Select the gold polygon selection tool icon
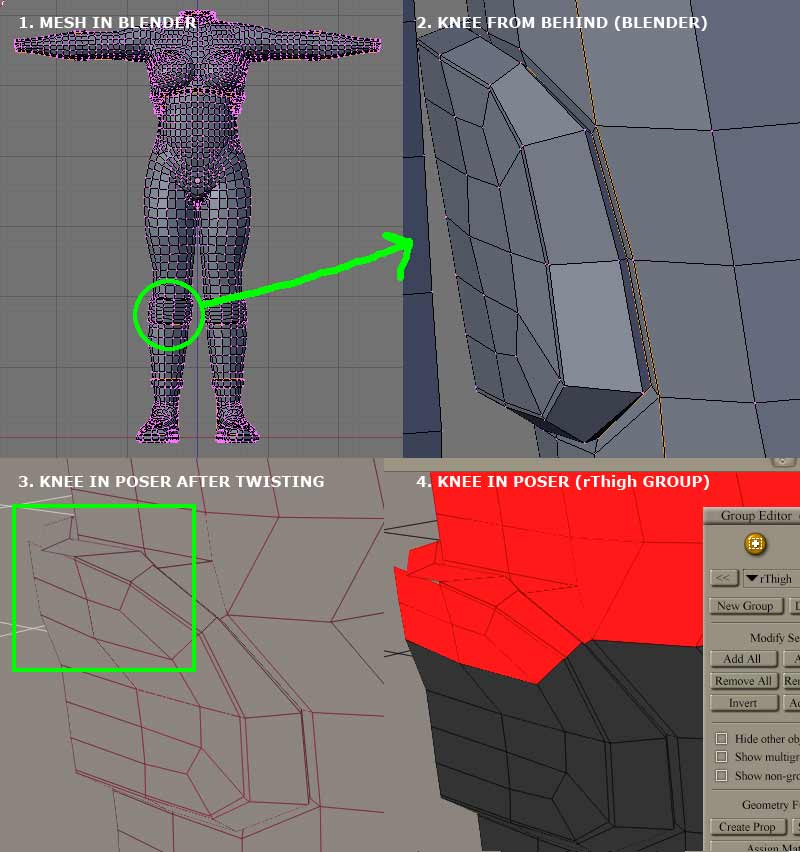Viewport: 800px width, 852px height. click(x=756, y=544)
